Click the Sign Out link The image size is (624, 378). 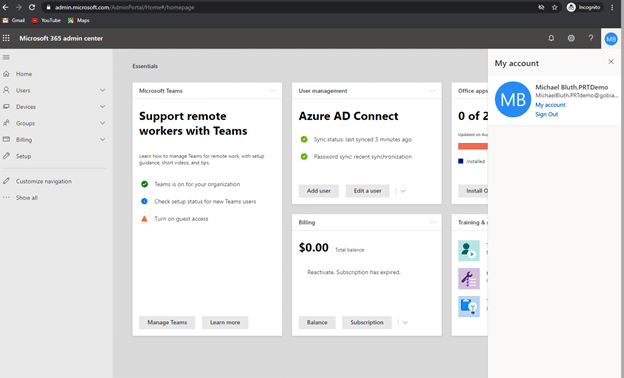coord(546,114)
